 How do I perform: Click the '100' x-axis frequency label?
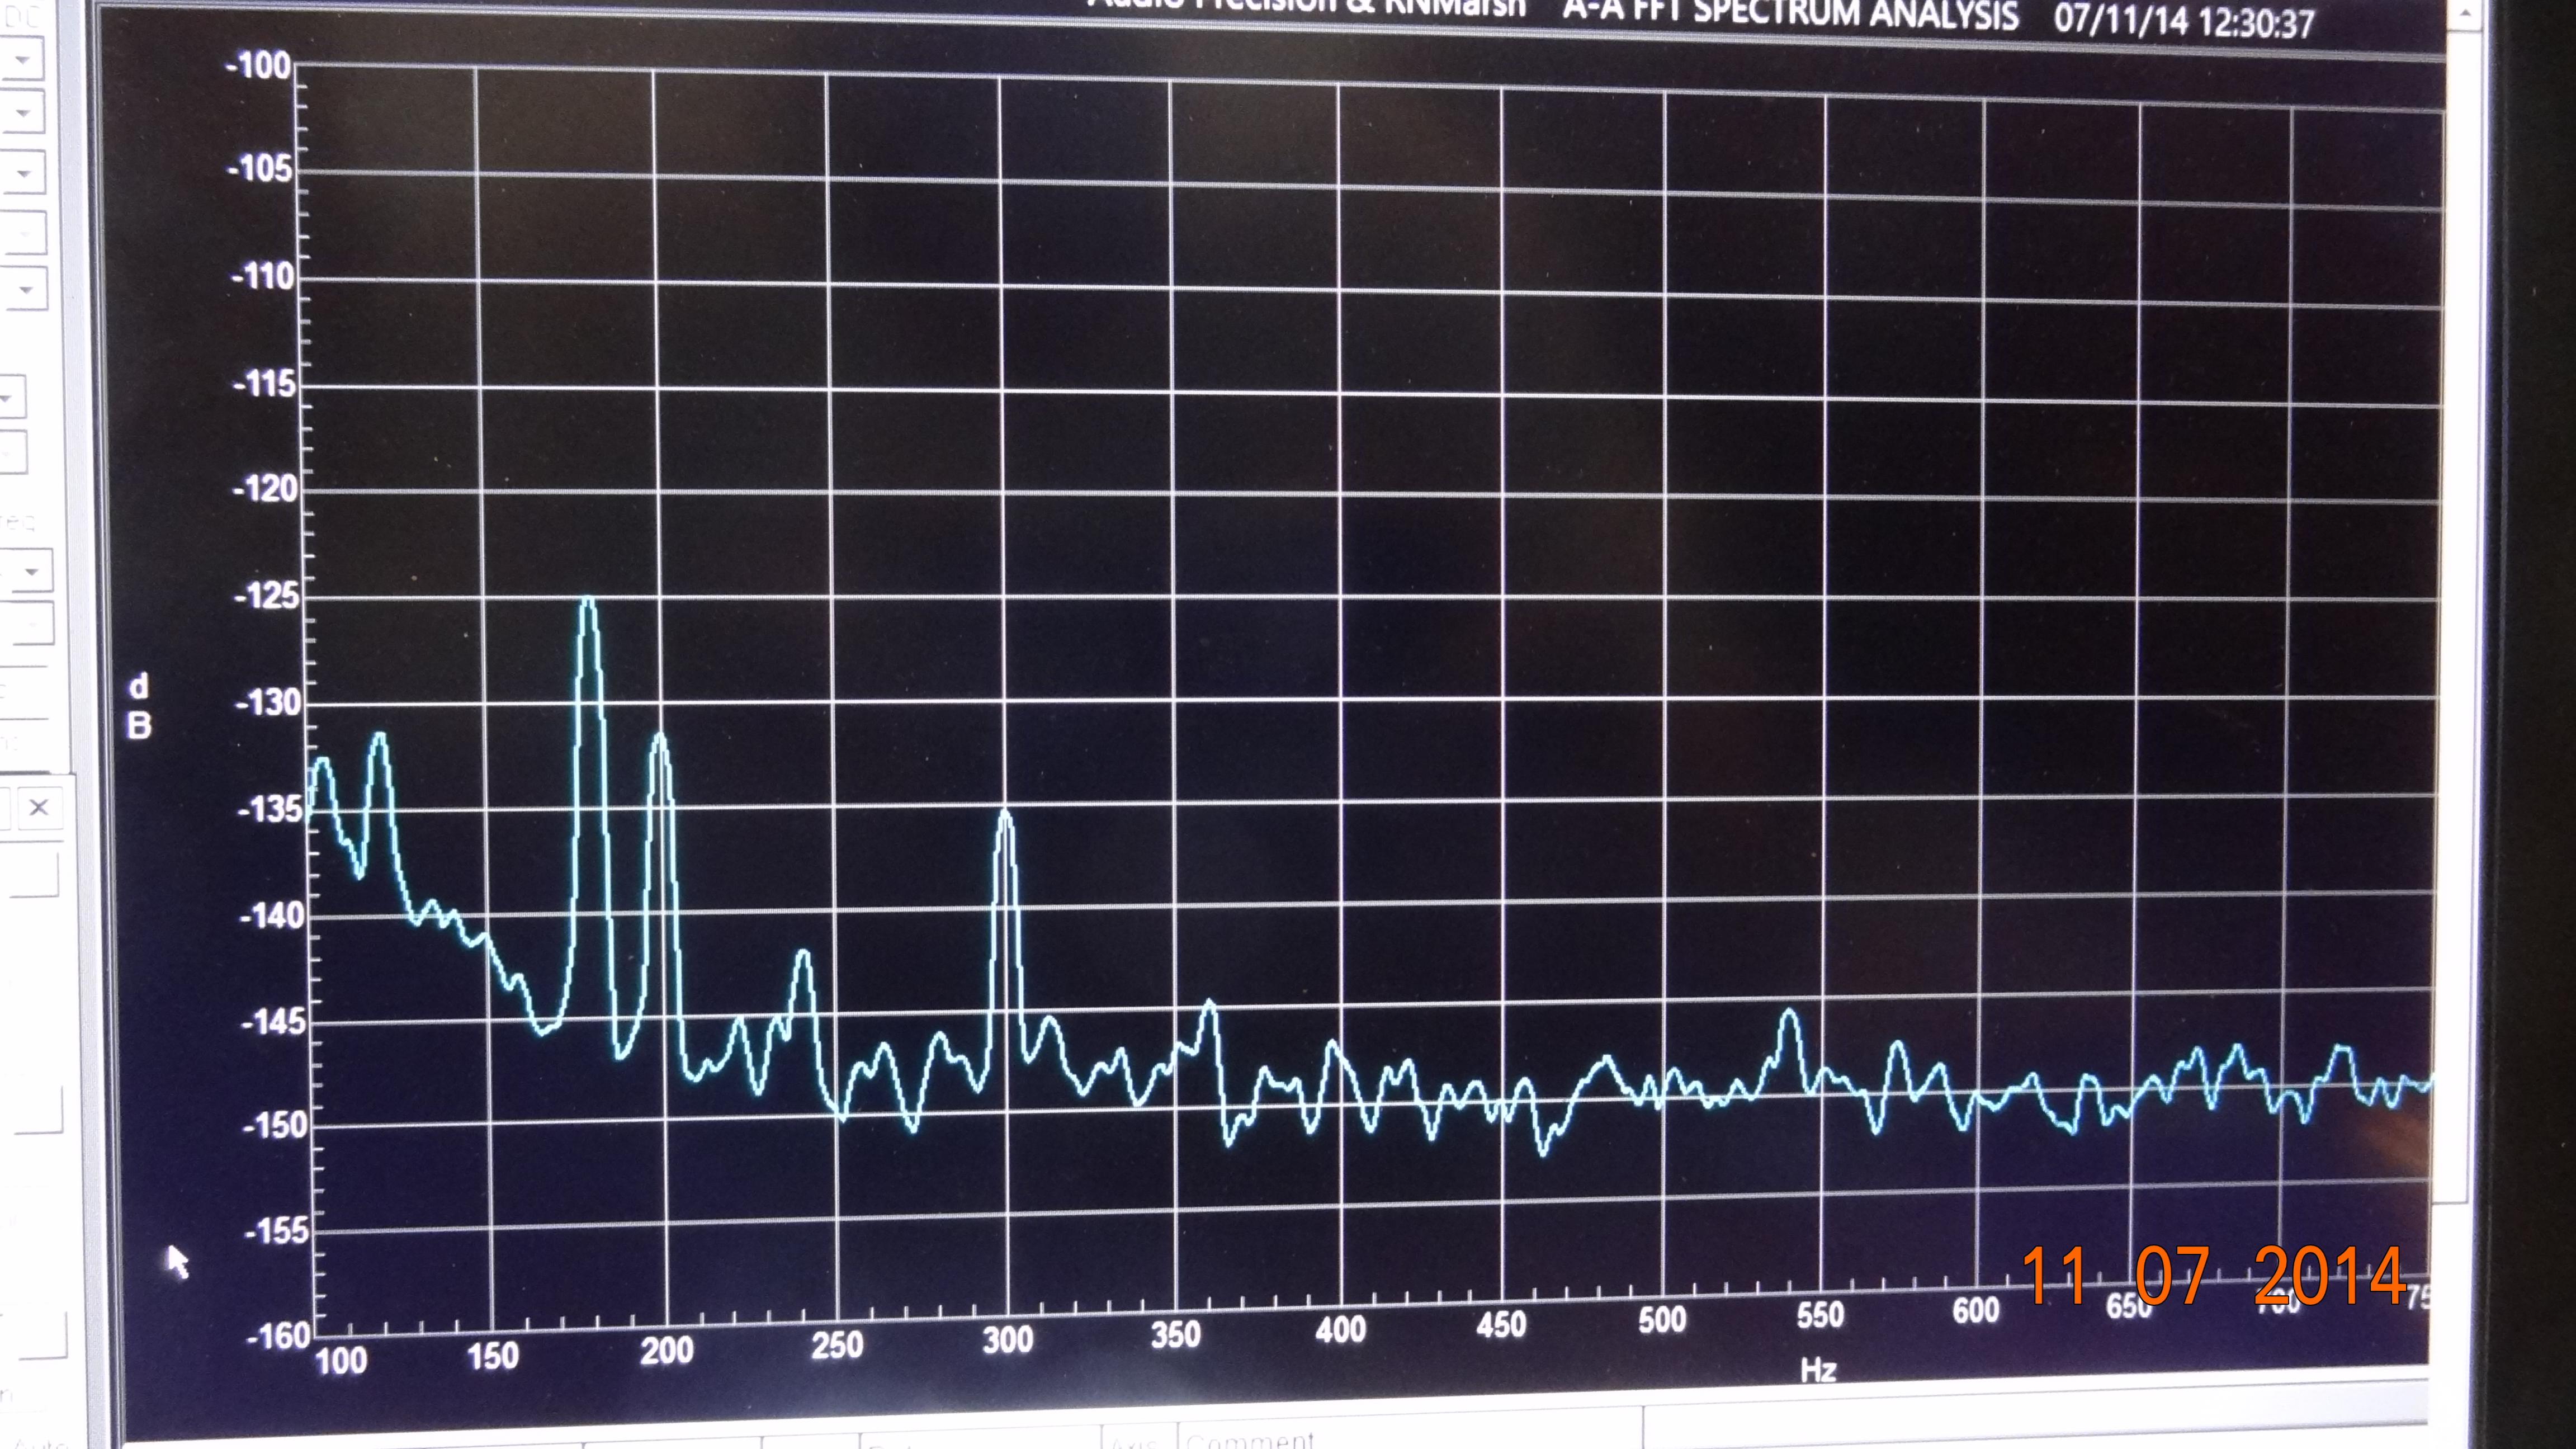(x=341, y=1361)
